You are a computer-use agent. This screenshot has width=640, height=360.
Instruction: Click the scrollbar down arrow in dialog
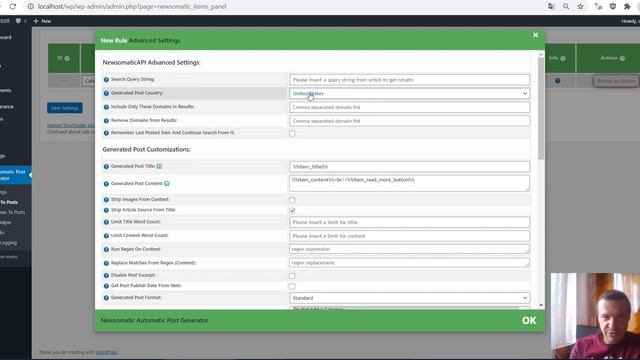[x=541, y=305]
